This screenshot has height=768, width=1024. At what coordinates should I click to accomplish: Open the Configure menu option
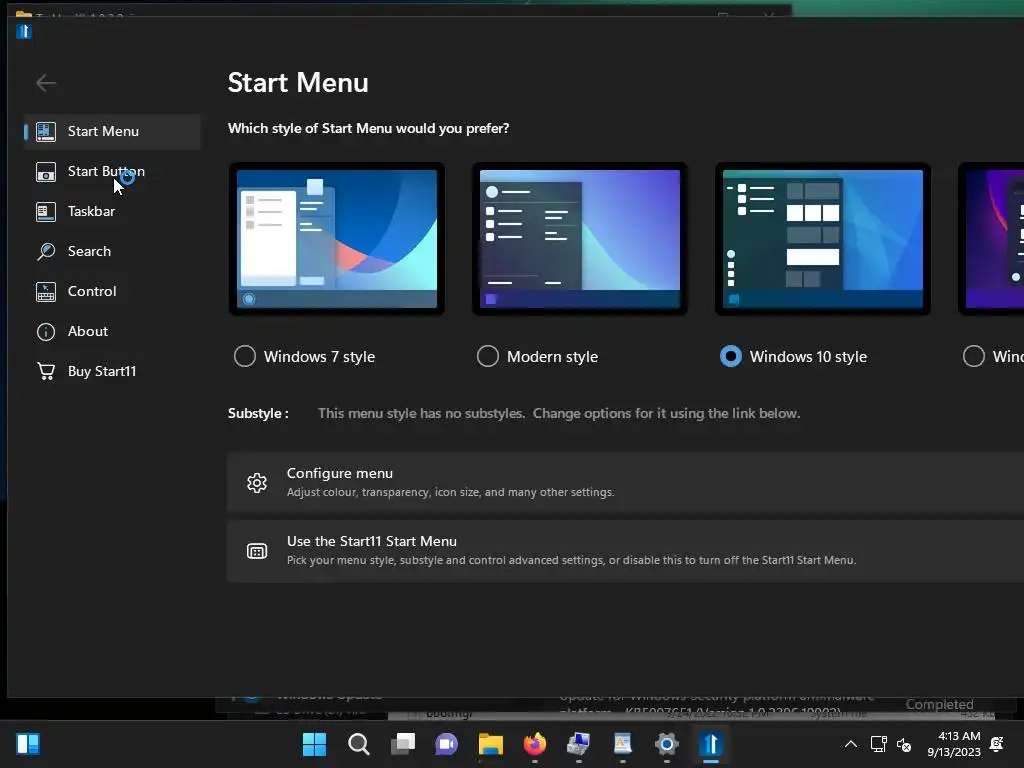coord(625,483)
